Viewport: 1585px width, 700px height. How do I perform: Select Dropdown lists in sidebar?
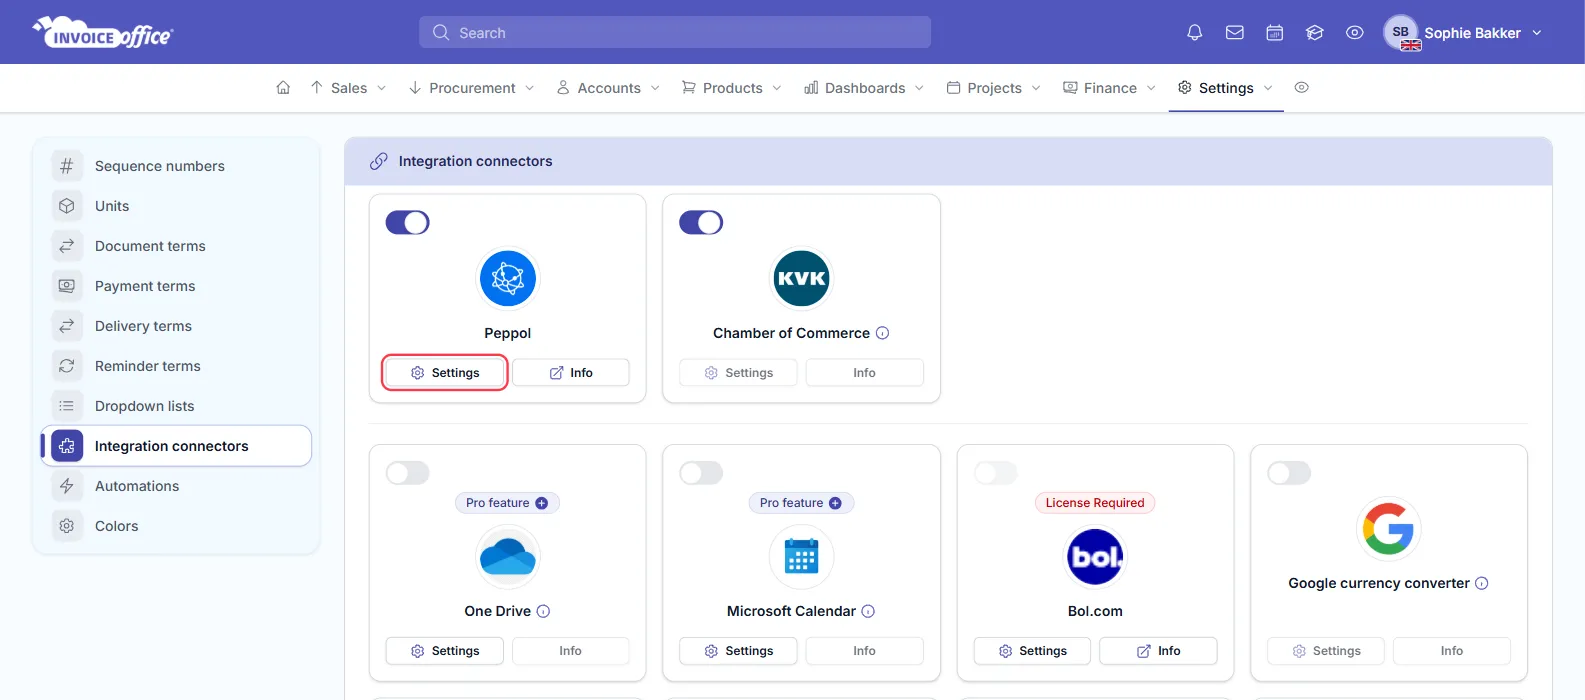click(176, 406)
